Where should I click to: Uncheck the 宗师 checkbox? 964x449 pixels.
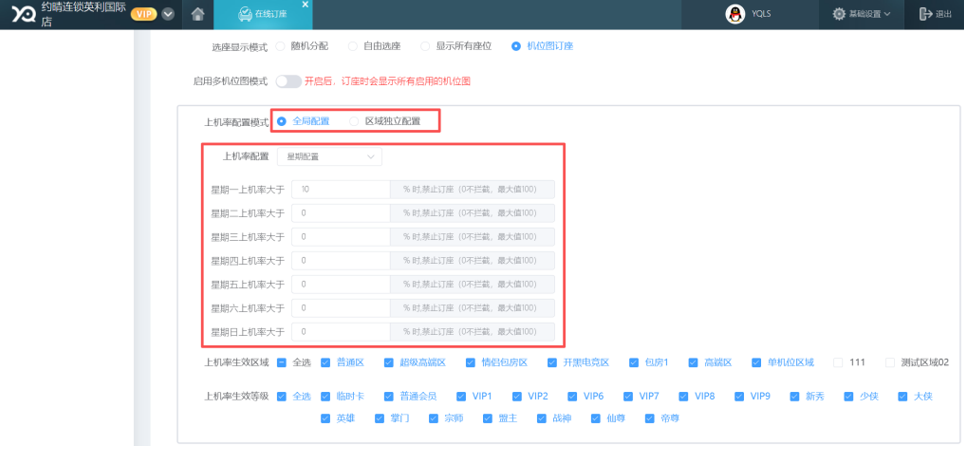(x=433, y=418)
